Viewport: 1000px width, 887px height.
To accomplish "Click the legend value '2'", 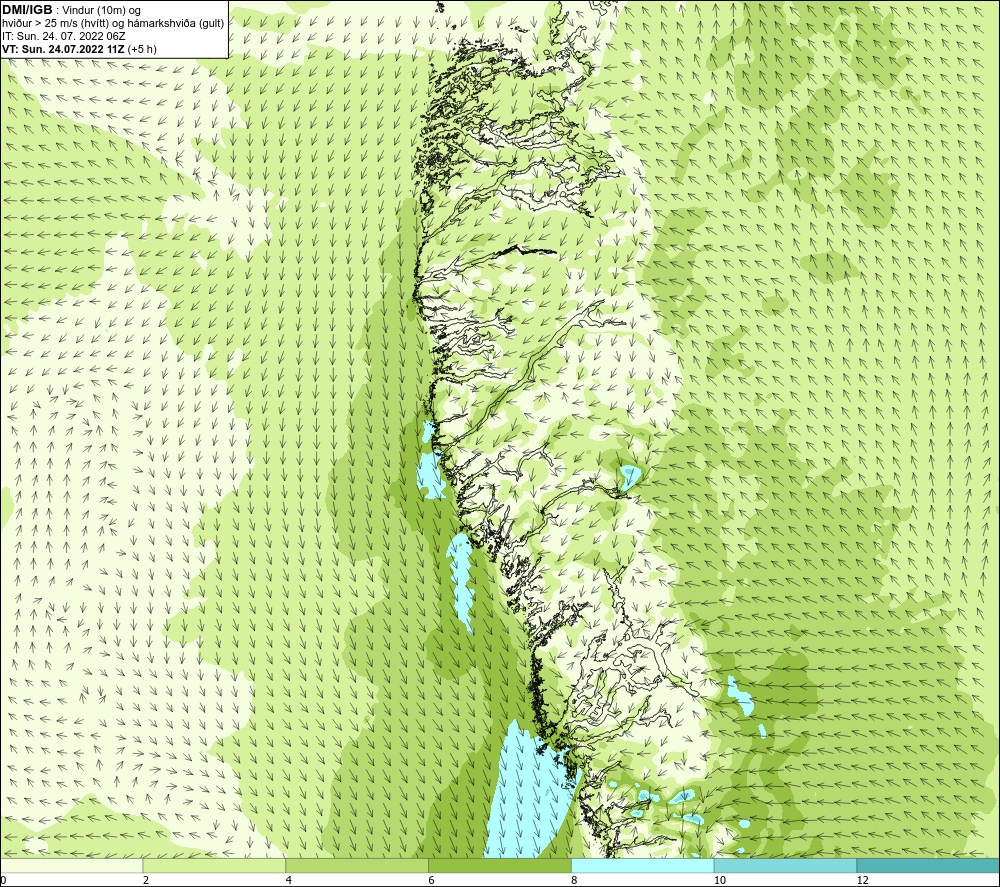I will click(146, 881).
